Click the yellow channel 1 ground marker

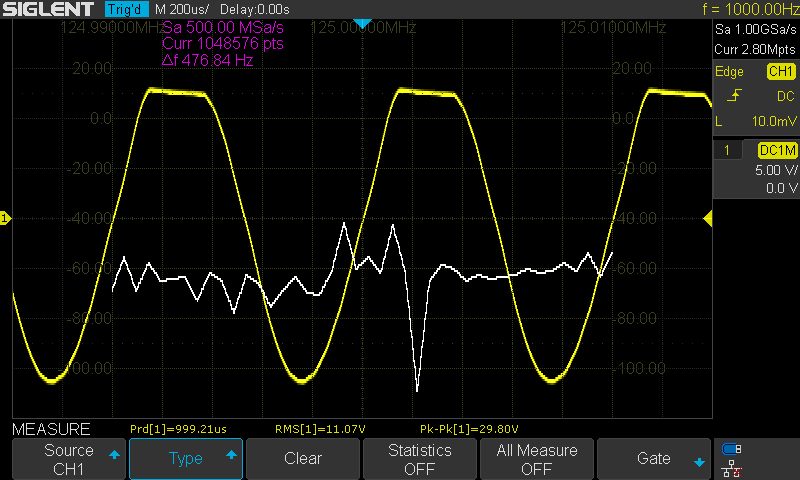[5, 218]
